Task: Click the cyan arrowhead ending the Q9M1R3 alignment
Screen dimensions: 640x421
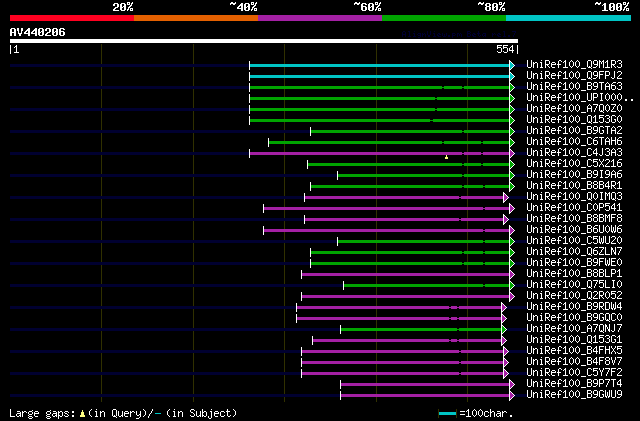Action: click(x=512, y=65)
